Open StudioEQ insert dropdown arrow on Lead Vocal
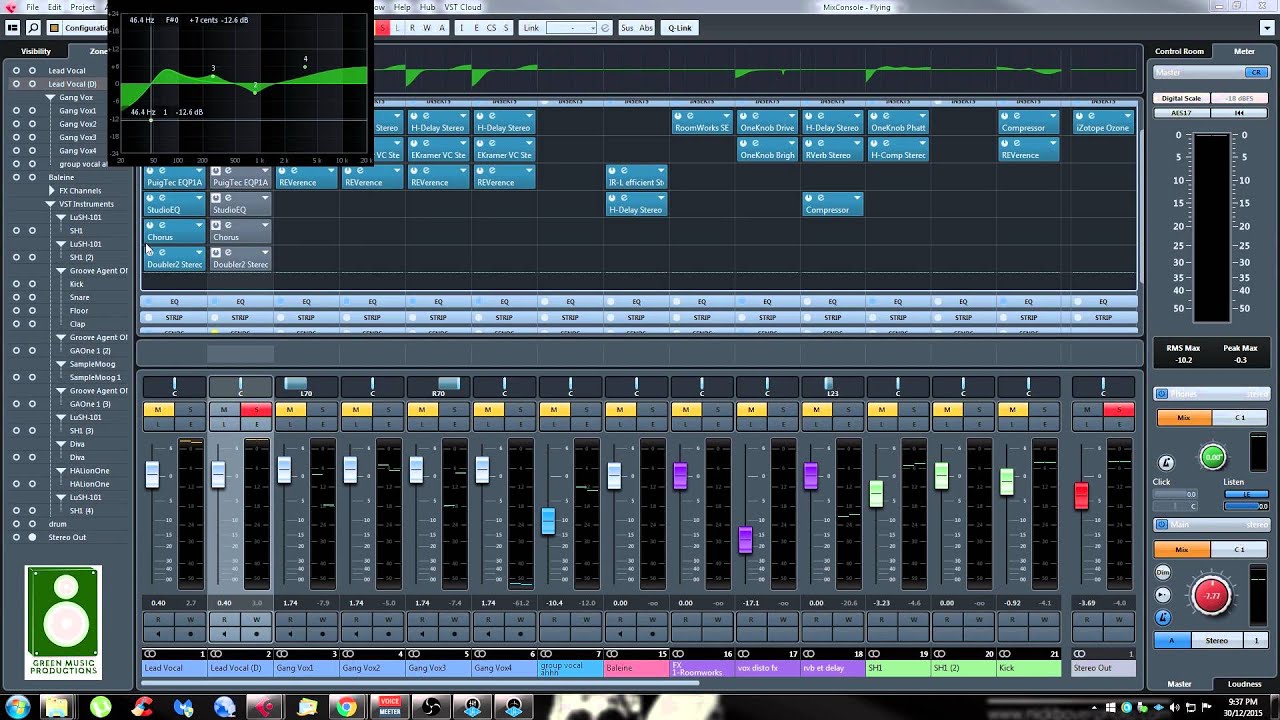The width and height of the screenshot is (1280, 720). click(199, 198)
